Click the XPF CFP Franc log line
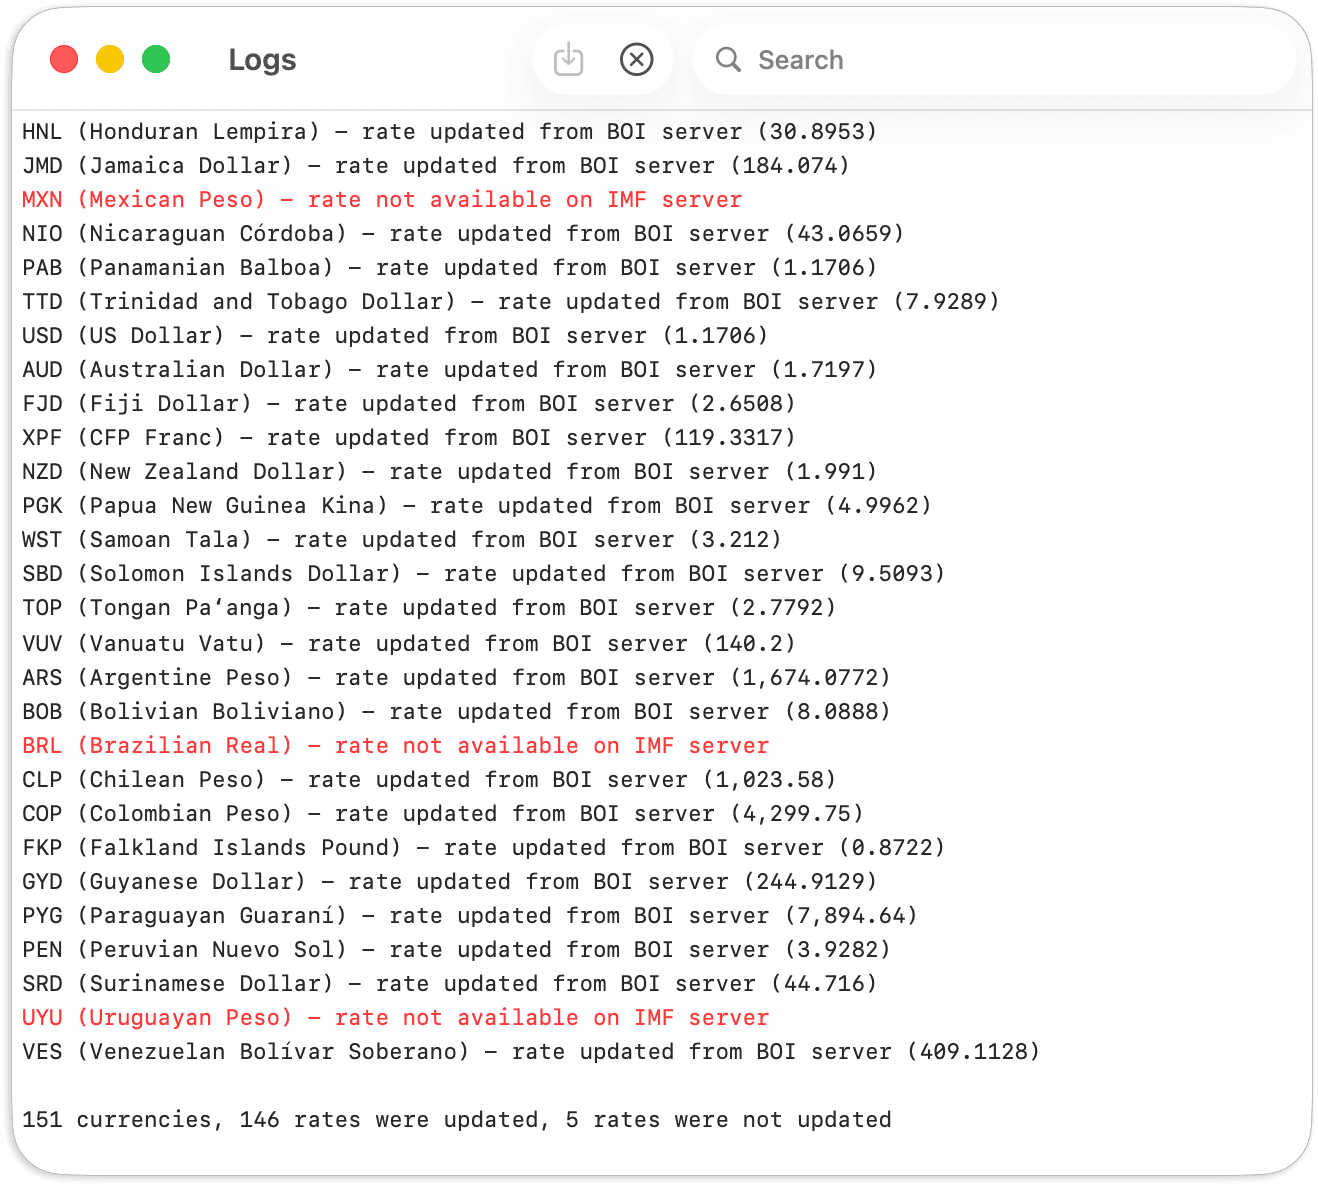Image resolution: width=1318 pixels, height=1186 pixels. pos(408,438)
